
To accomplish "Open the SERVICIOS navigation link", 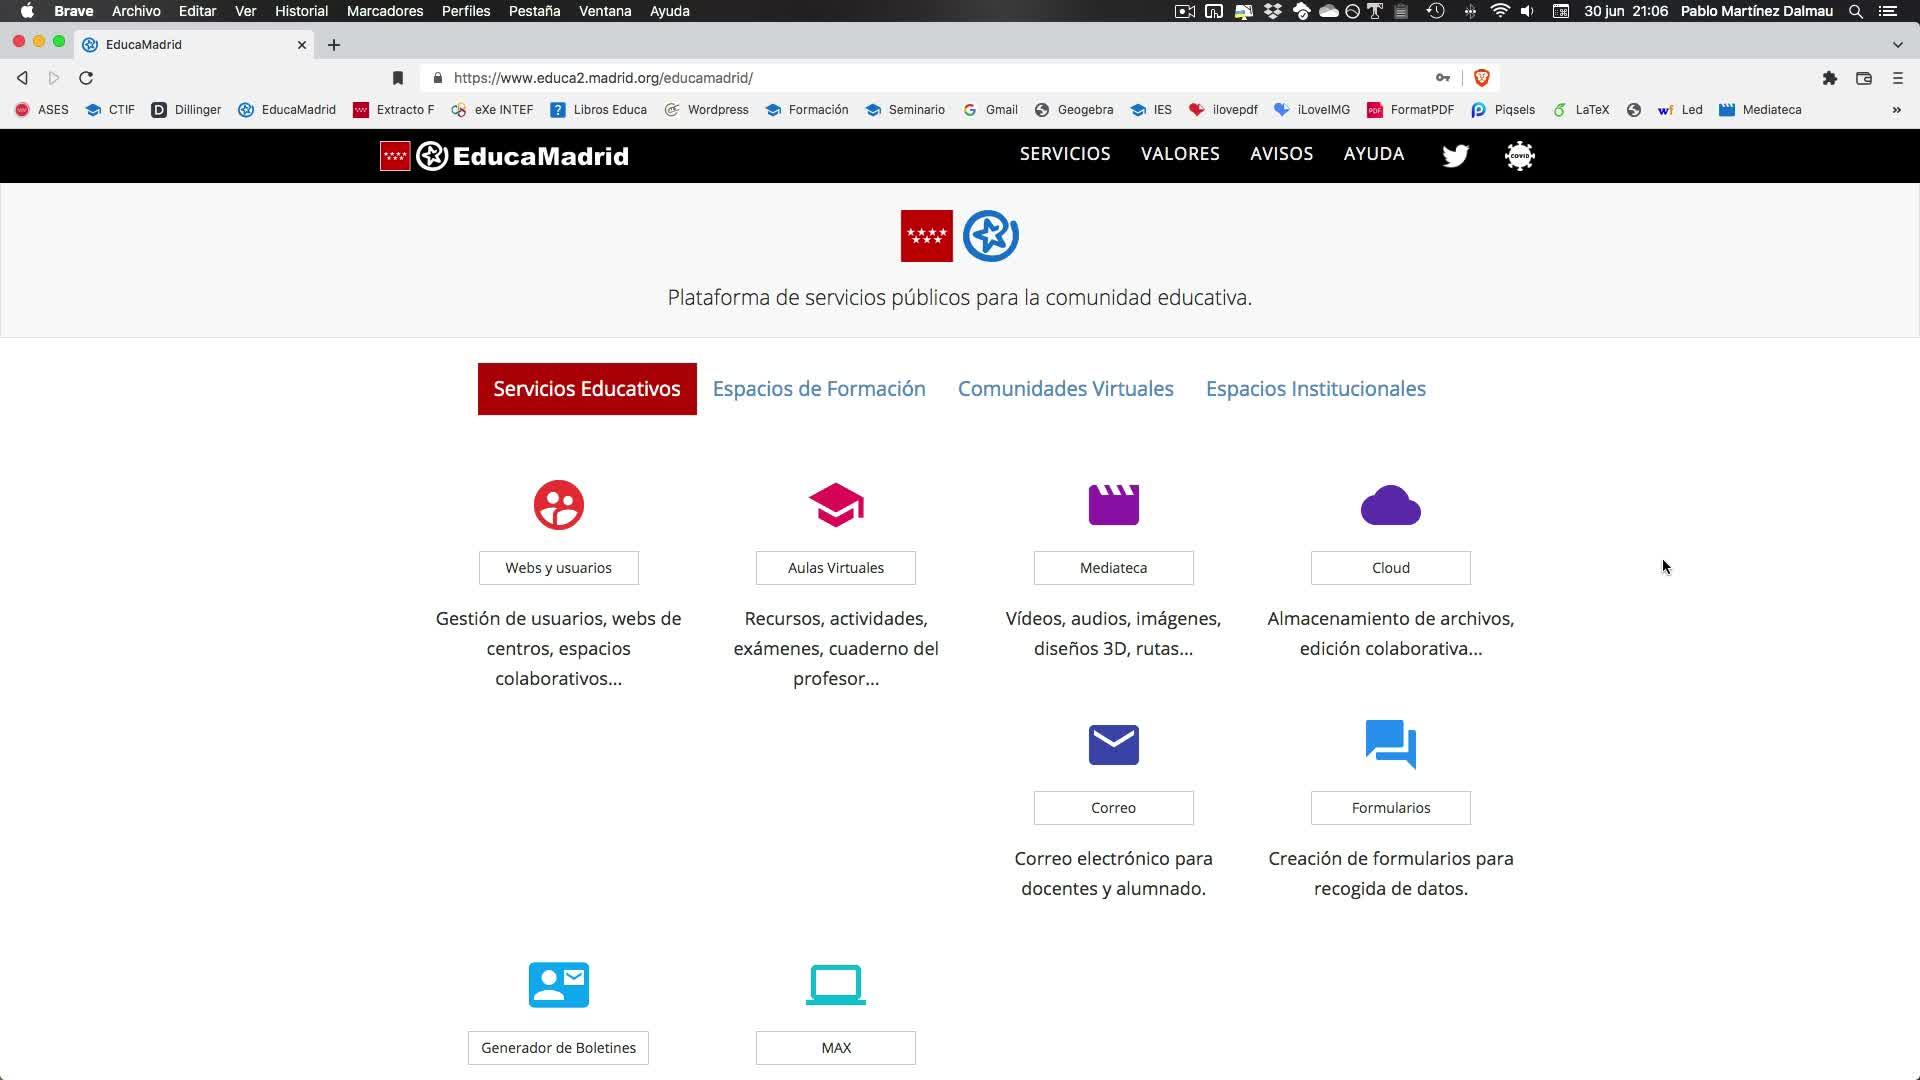I will point(1064,154).
